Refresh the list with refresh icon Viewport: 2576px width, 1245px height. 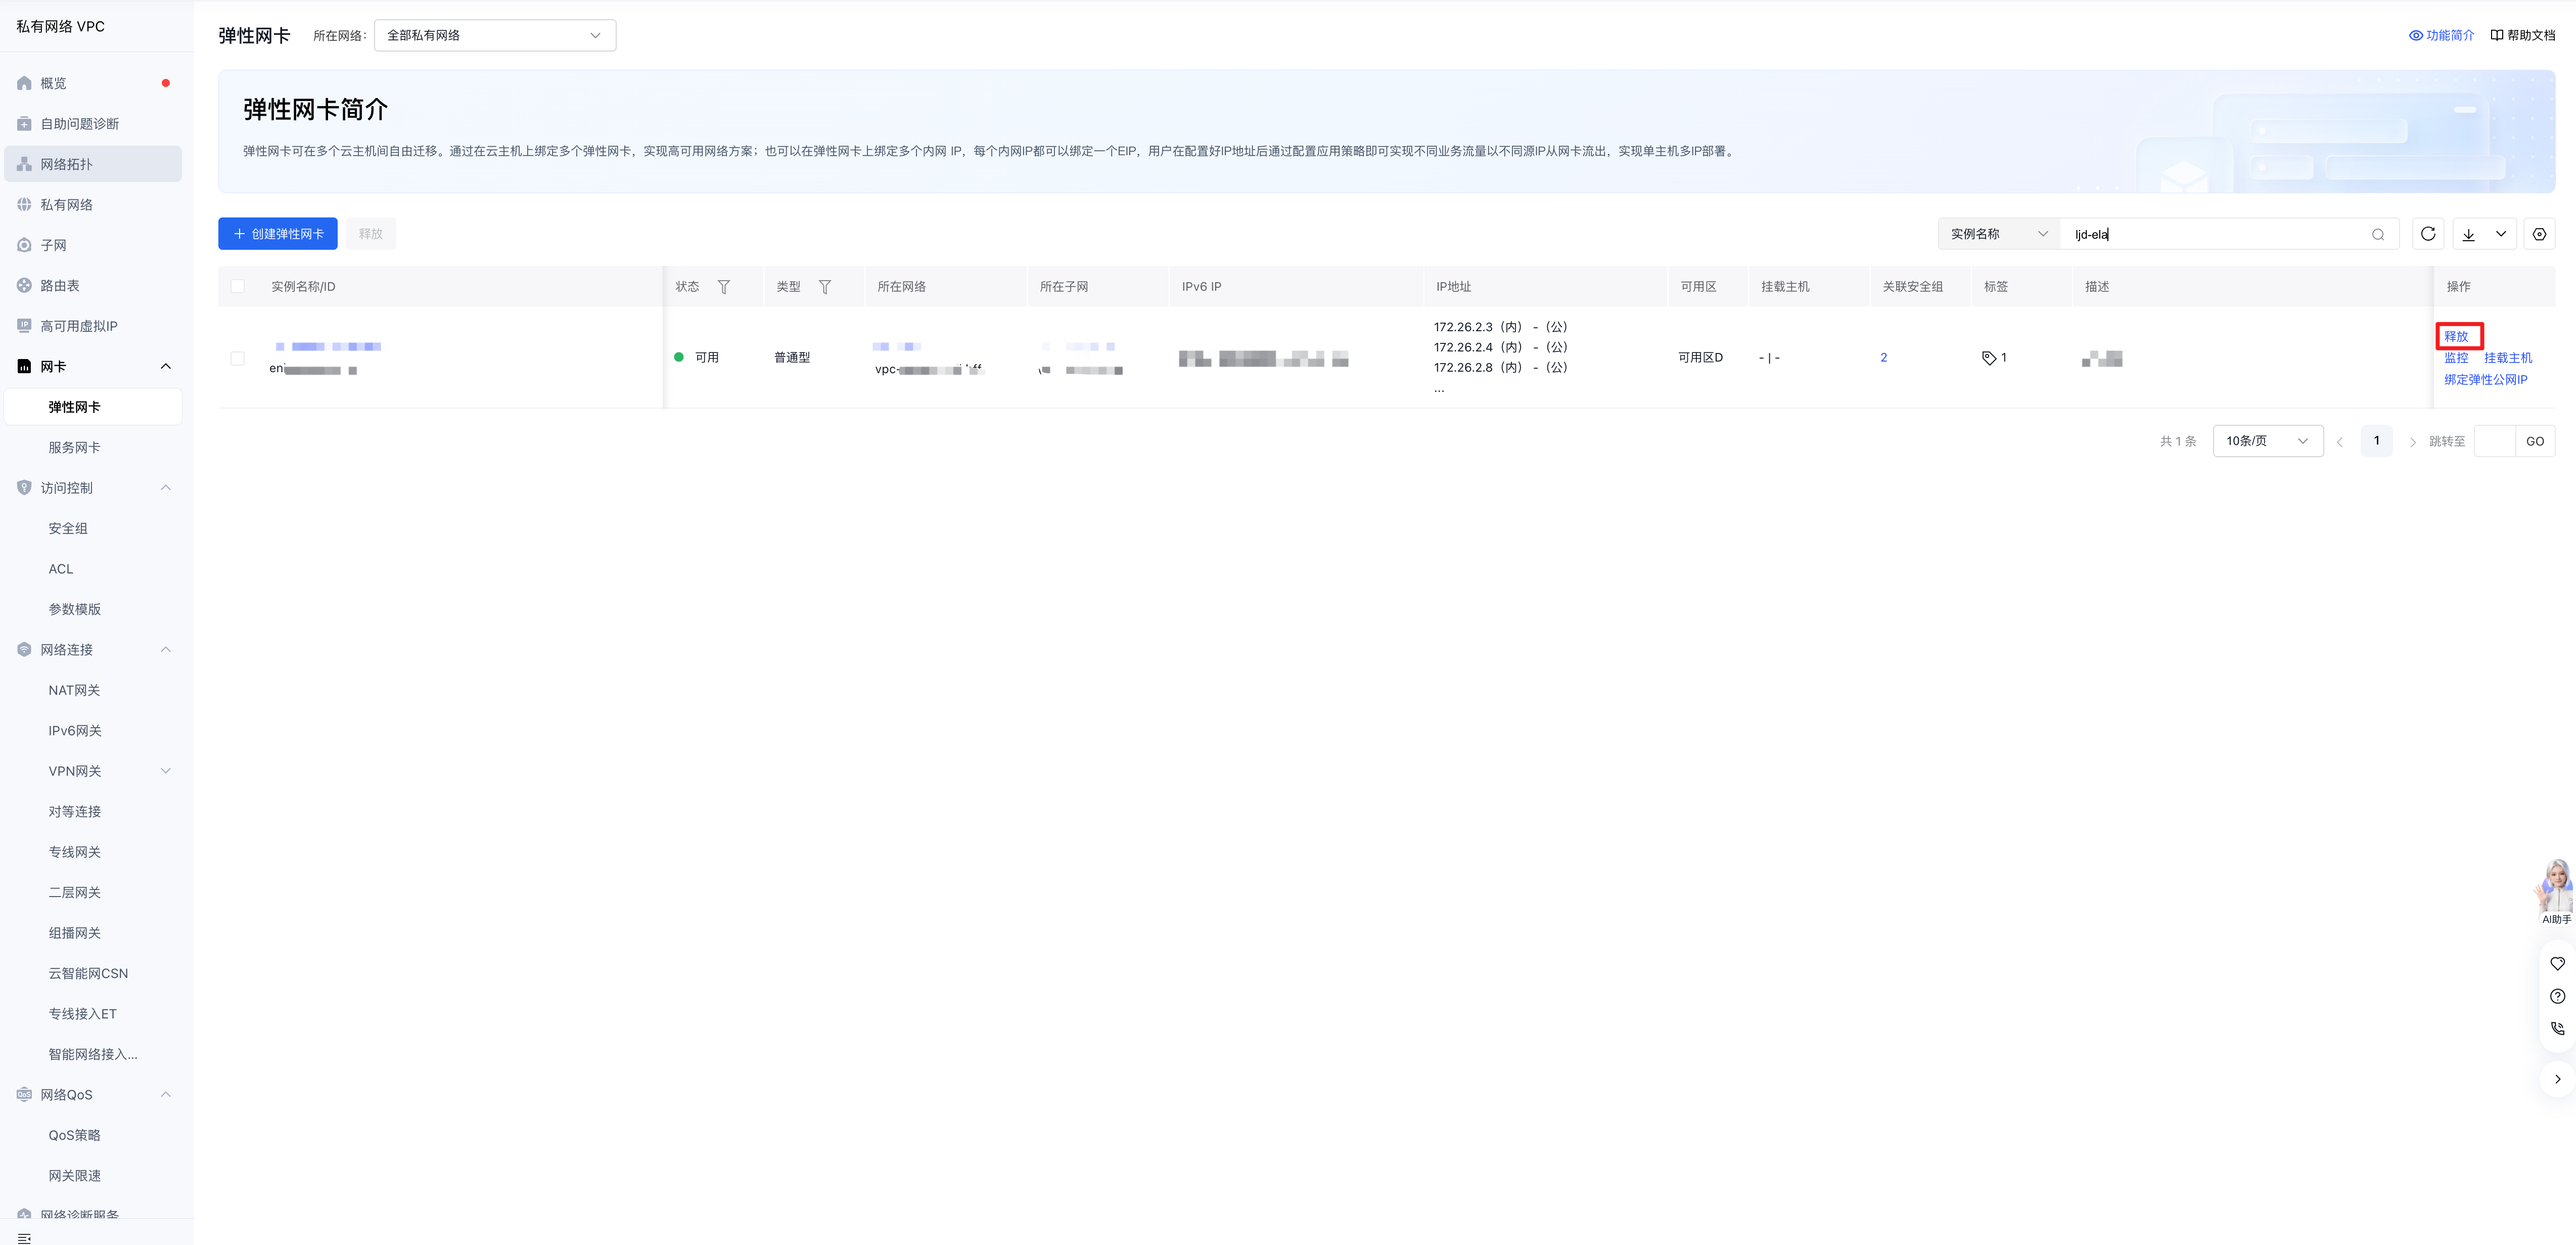click(2428, 234)
